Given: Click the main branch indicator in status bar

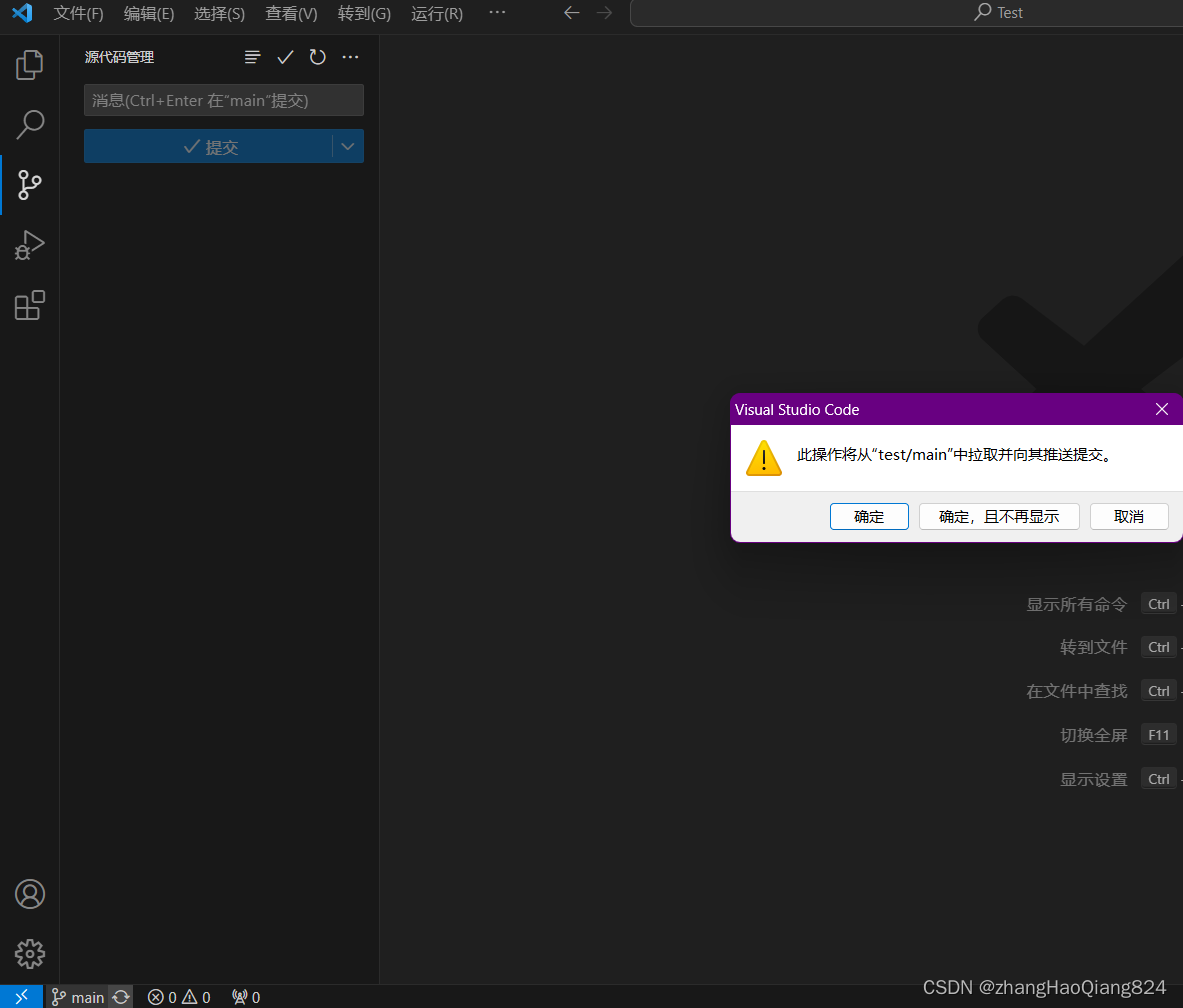Looking at the screenshot, I should [78, 997].
